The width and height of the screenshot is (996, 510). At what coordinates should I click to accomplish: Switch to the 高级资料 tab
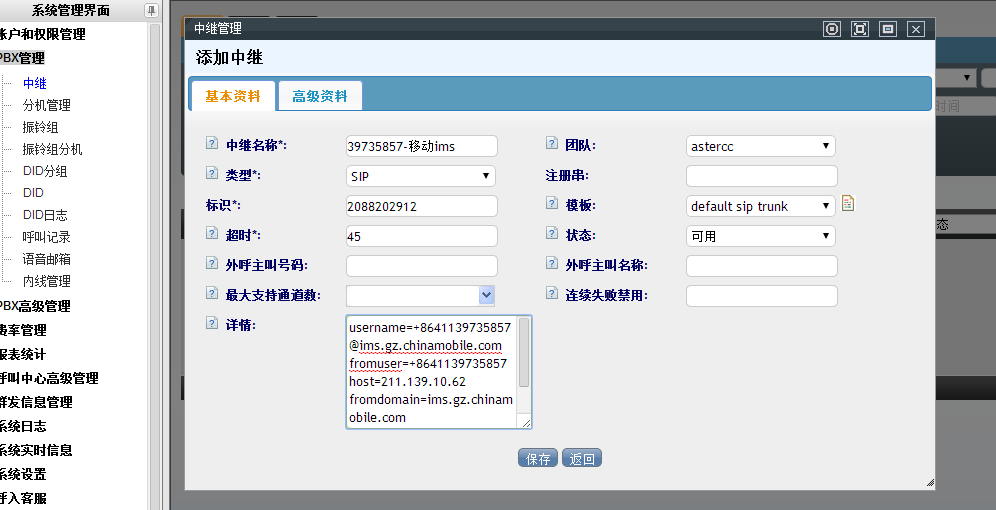click(320, 96)
